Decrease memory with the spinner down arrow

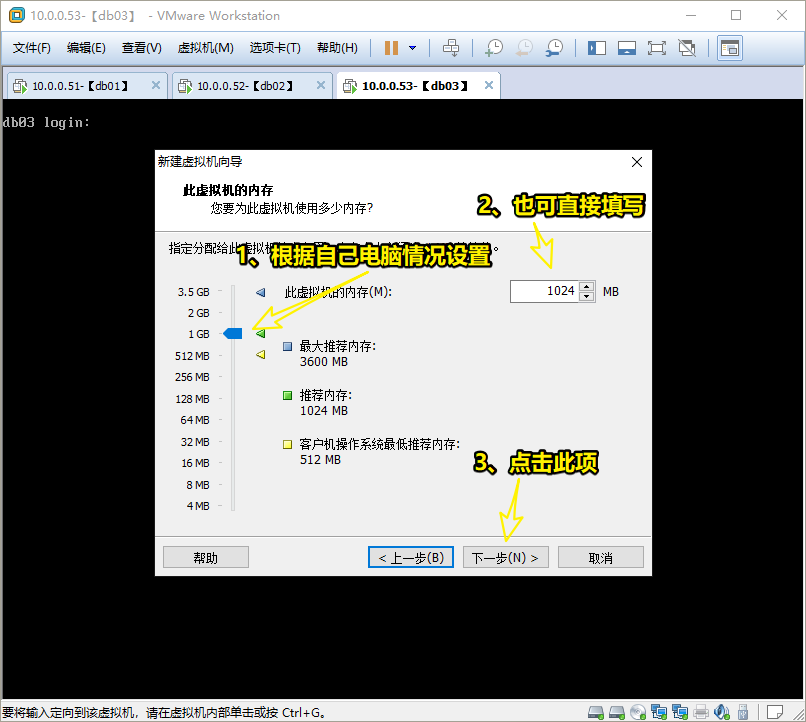(x=588, y=296)
